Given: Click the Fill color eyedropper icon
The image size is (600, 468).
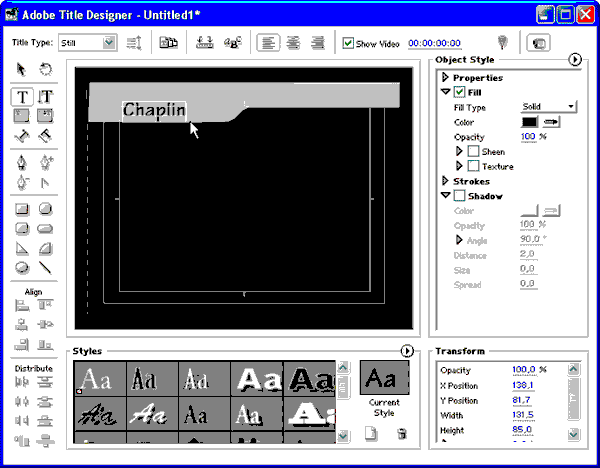Looking at the screenshot, I should point(551,122).
